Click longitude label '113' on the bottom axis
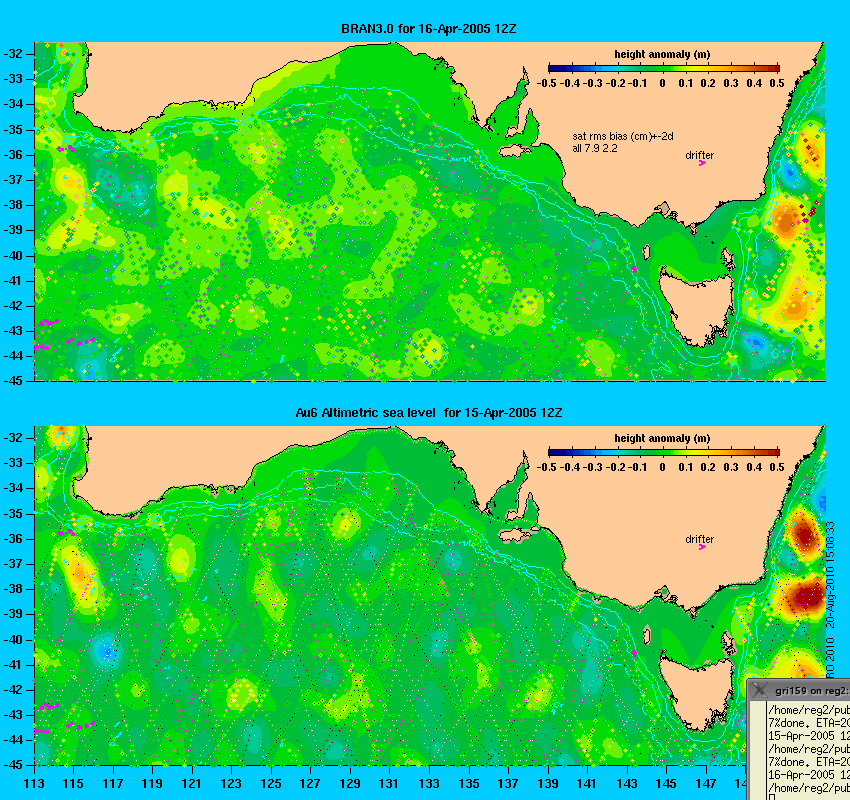The height and width of the screenshot is (800, 850). [34, 784]
